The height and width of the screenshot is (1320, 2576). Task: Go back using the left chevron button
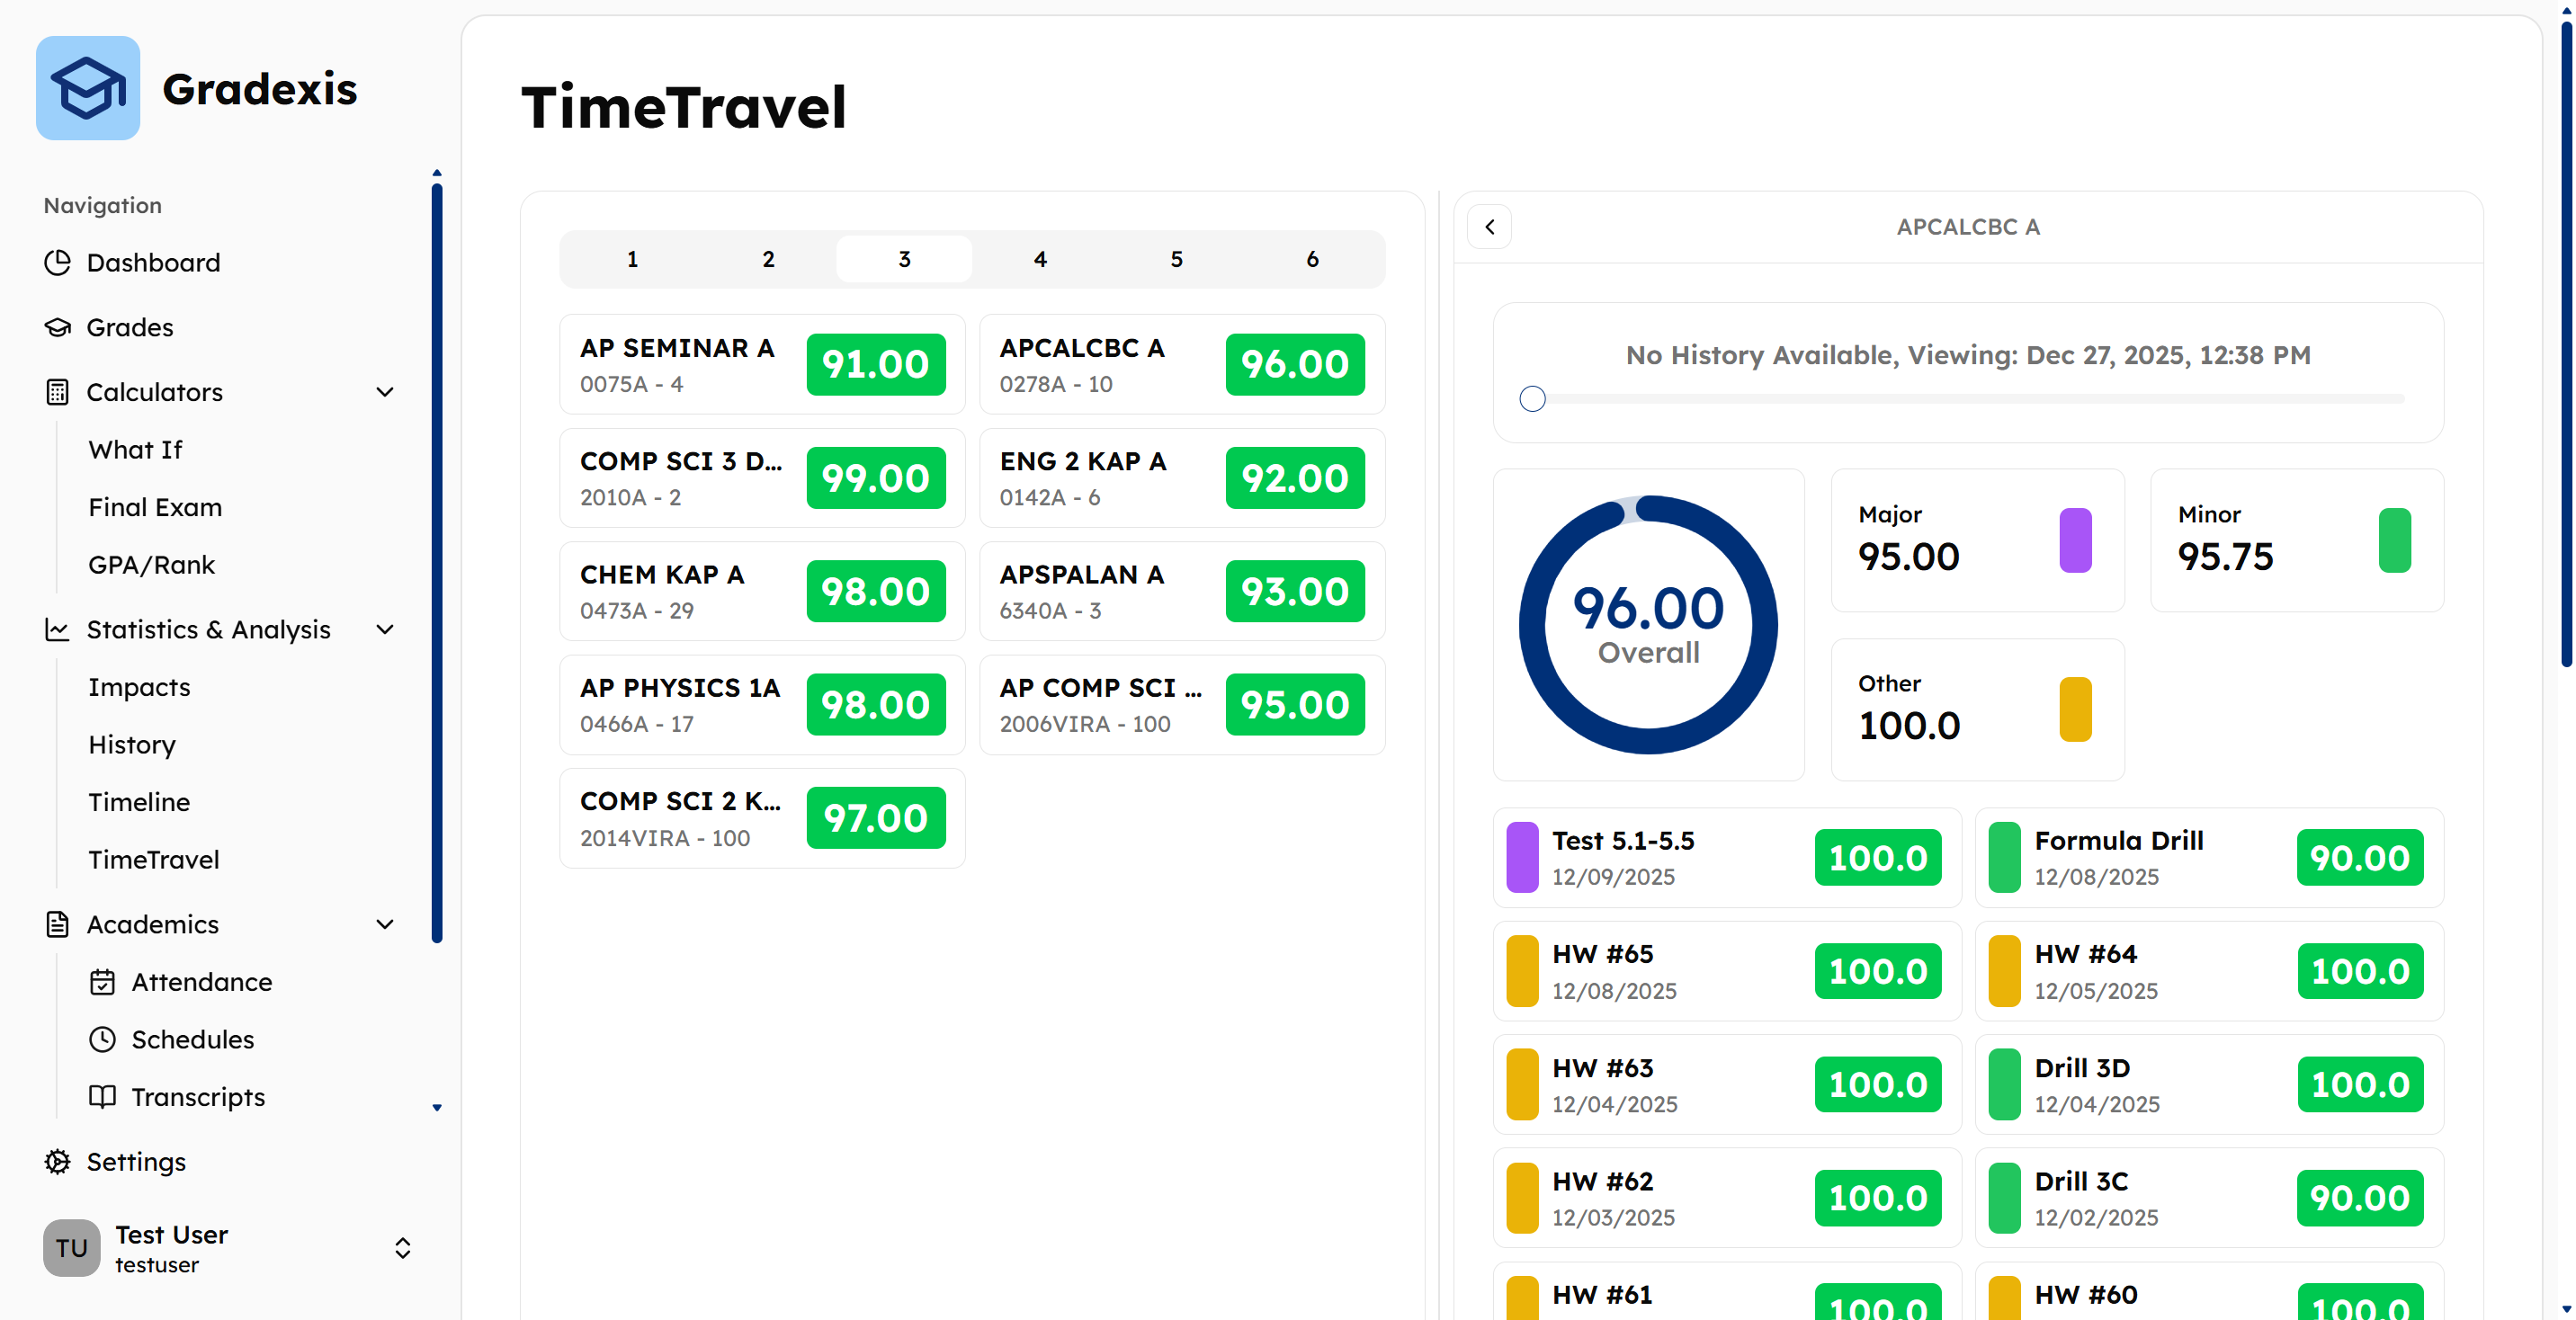[1489, 227]
